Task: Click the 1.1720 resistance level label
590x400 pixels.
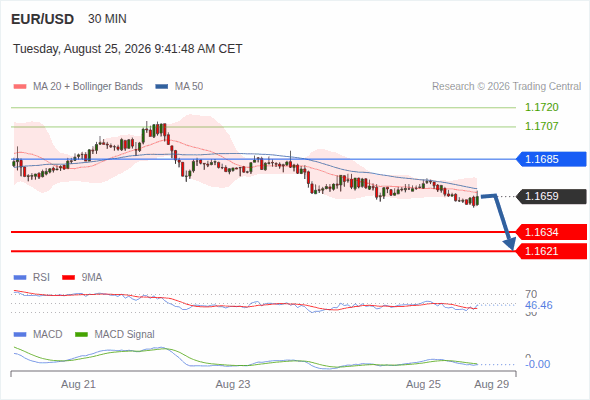Action: 541,107
